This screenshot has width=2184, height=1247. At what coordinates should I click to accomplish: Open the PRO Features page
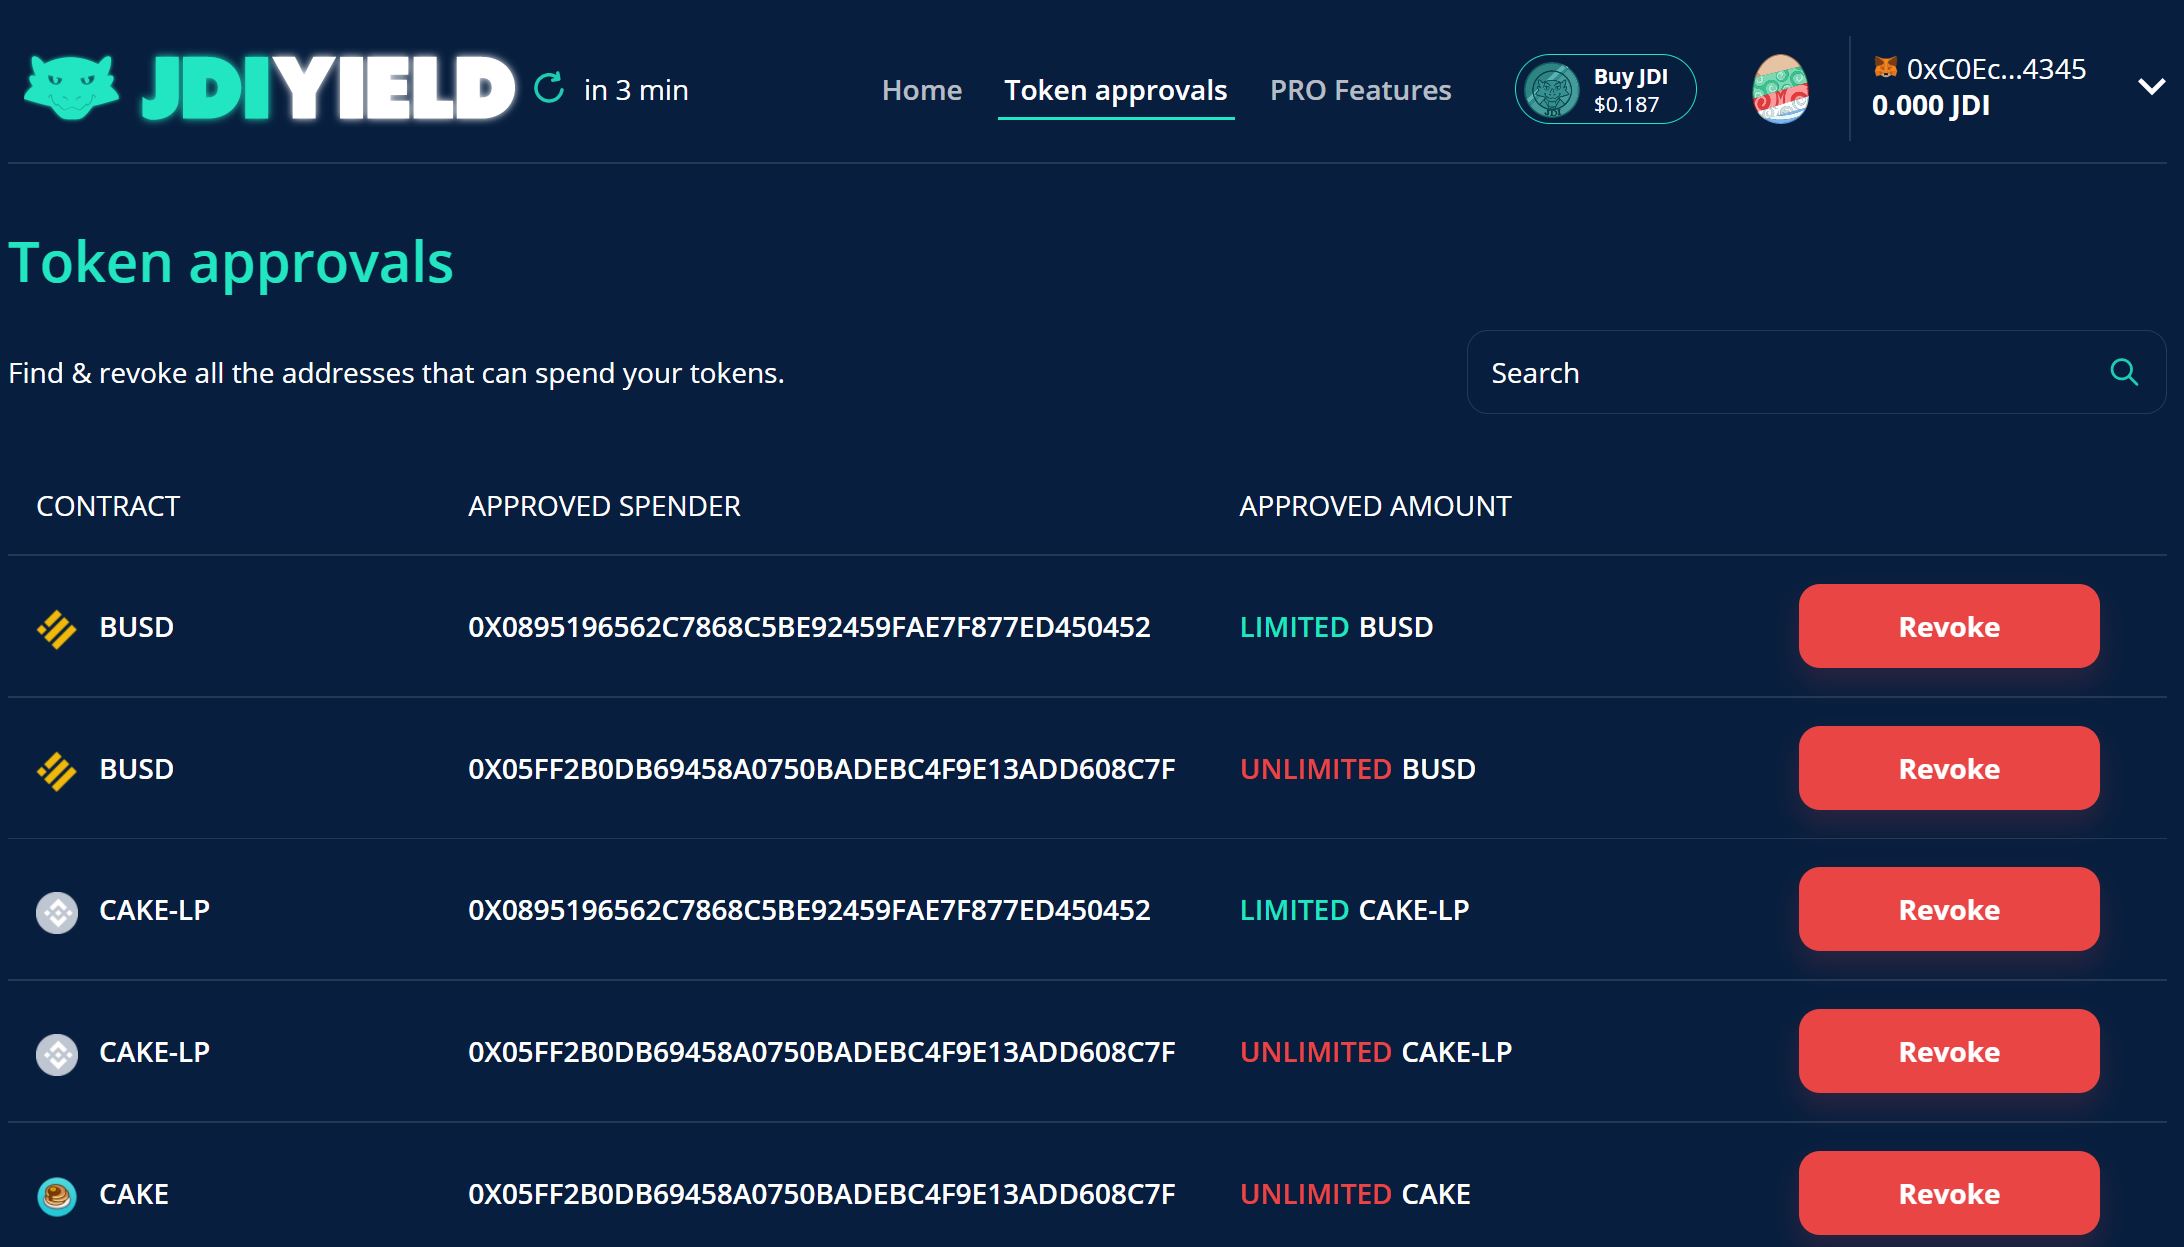(1360, 89)
